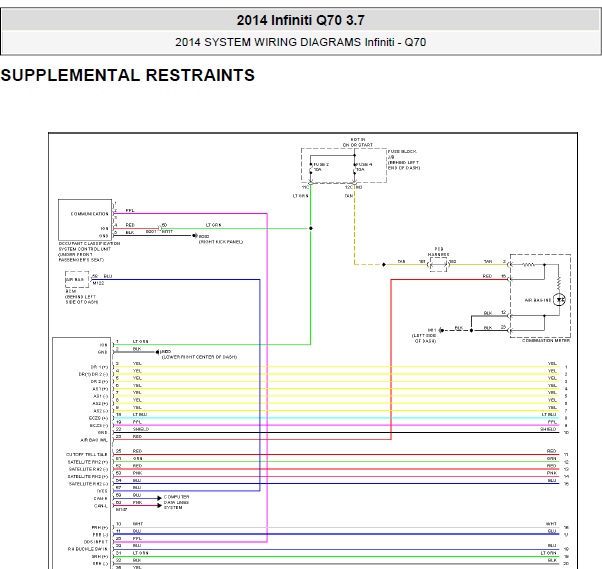
Task: Click the 'WHT' label at terminal 10
Action: 138,524
